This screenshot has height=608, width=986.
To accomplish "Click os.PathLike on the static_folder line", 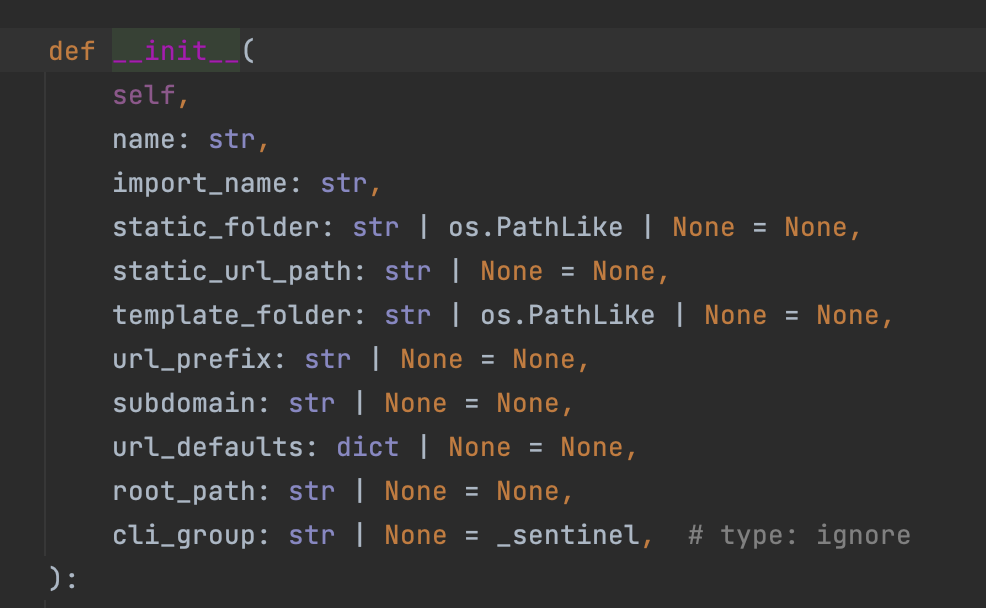I will 535,228.
